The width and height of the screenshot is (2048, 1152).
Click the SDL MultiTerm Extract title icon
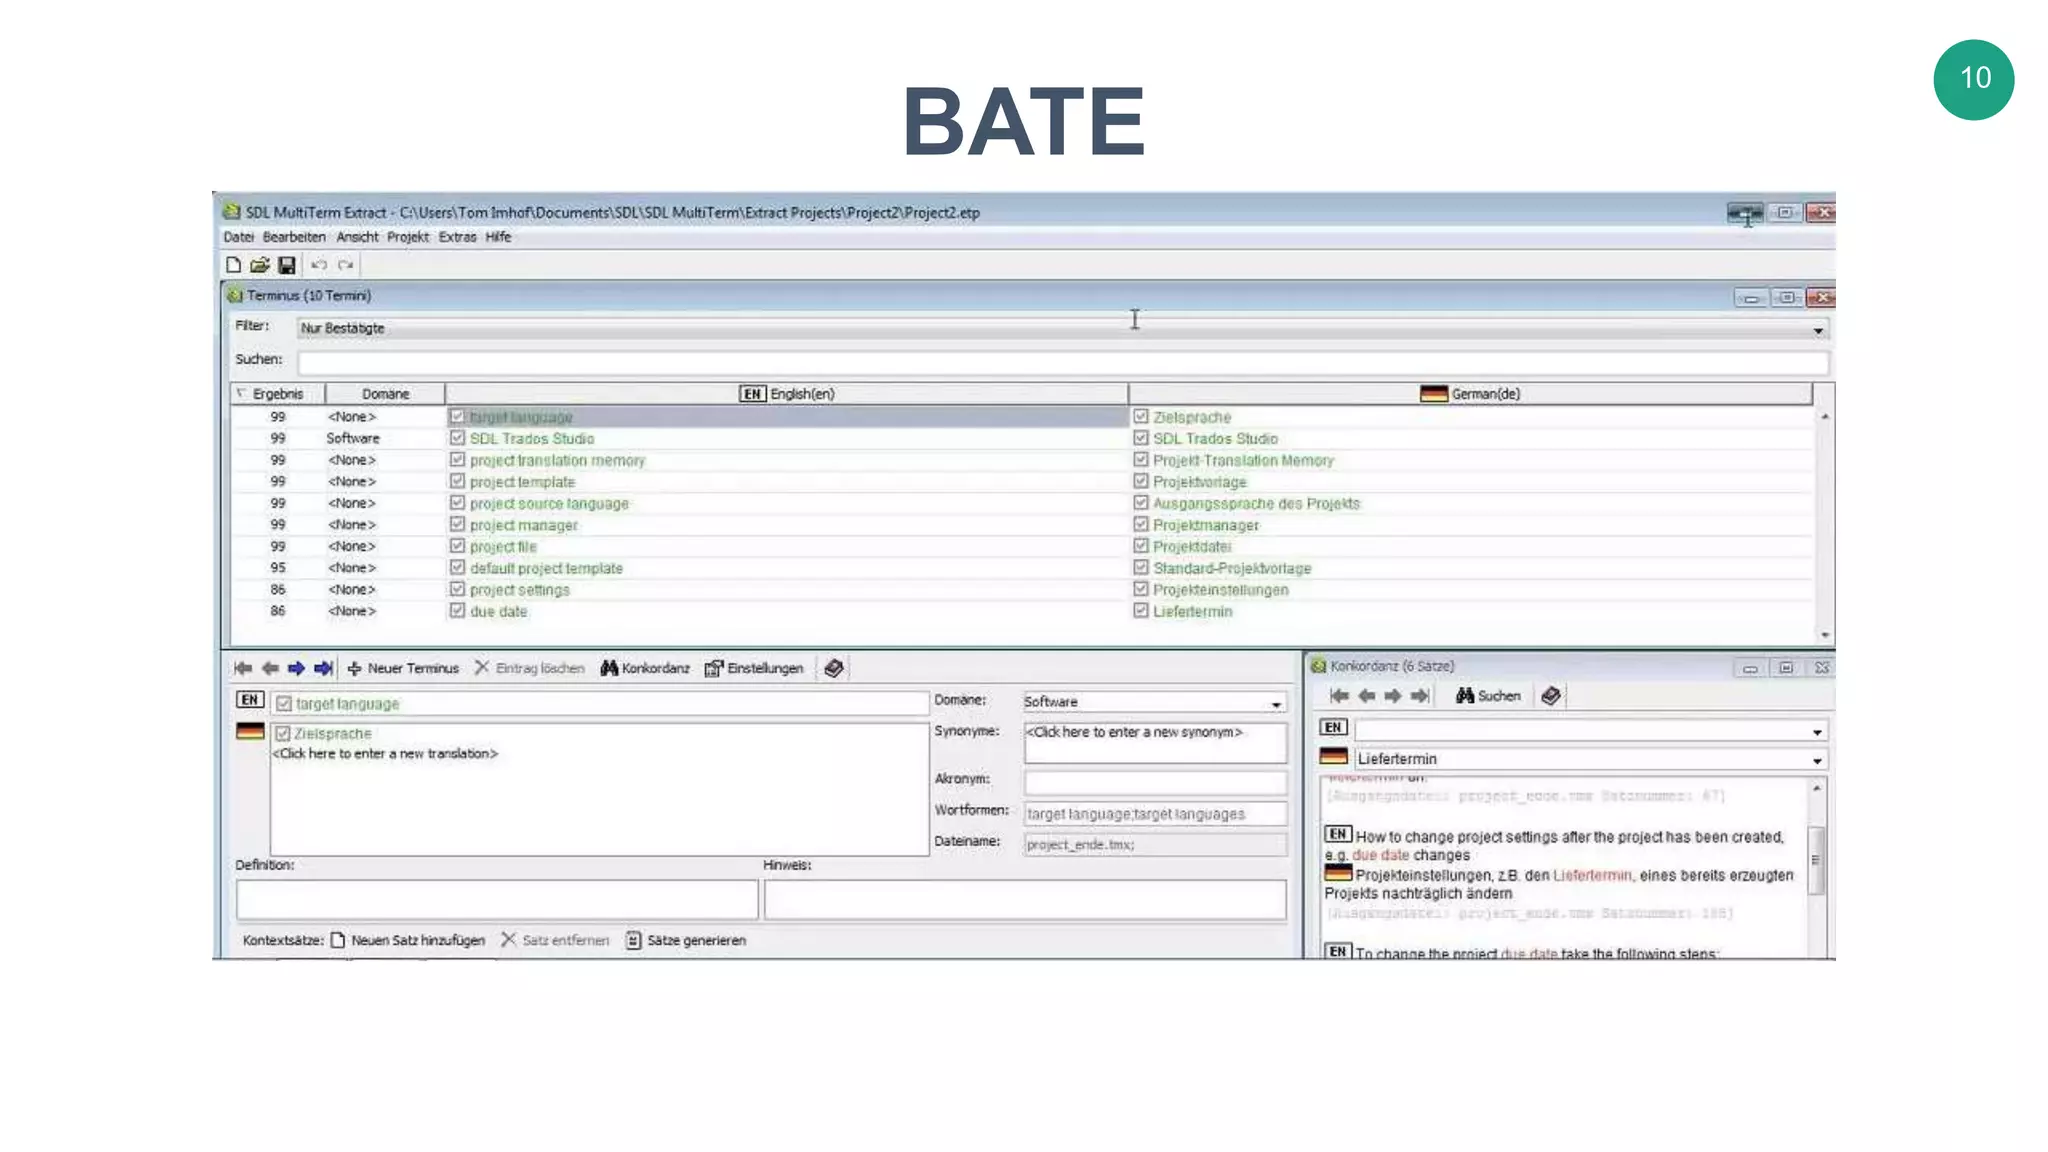pyautogui.click(x=232, y=212)
